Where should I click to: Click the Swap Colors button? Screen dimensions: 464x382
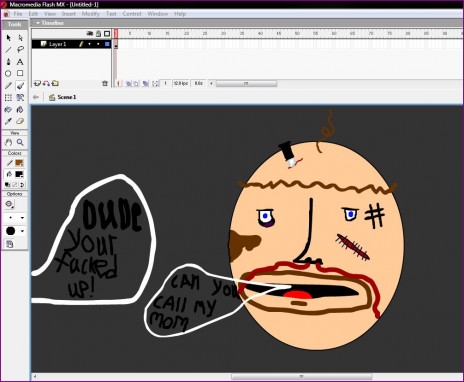22,184
